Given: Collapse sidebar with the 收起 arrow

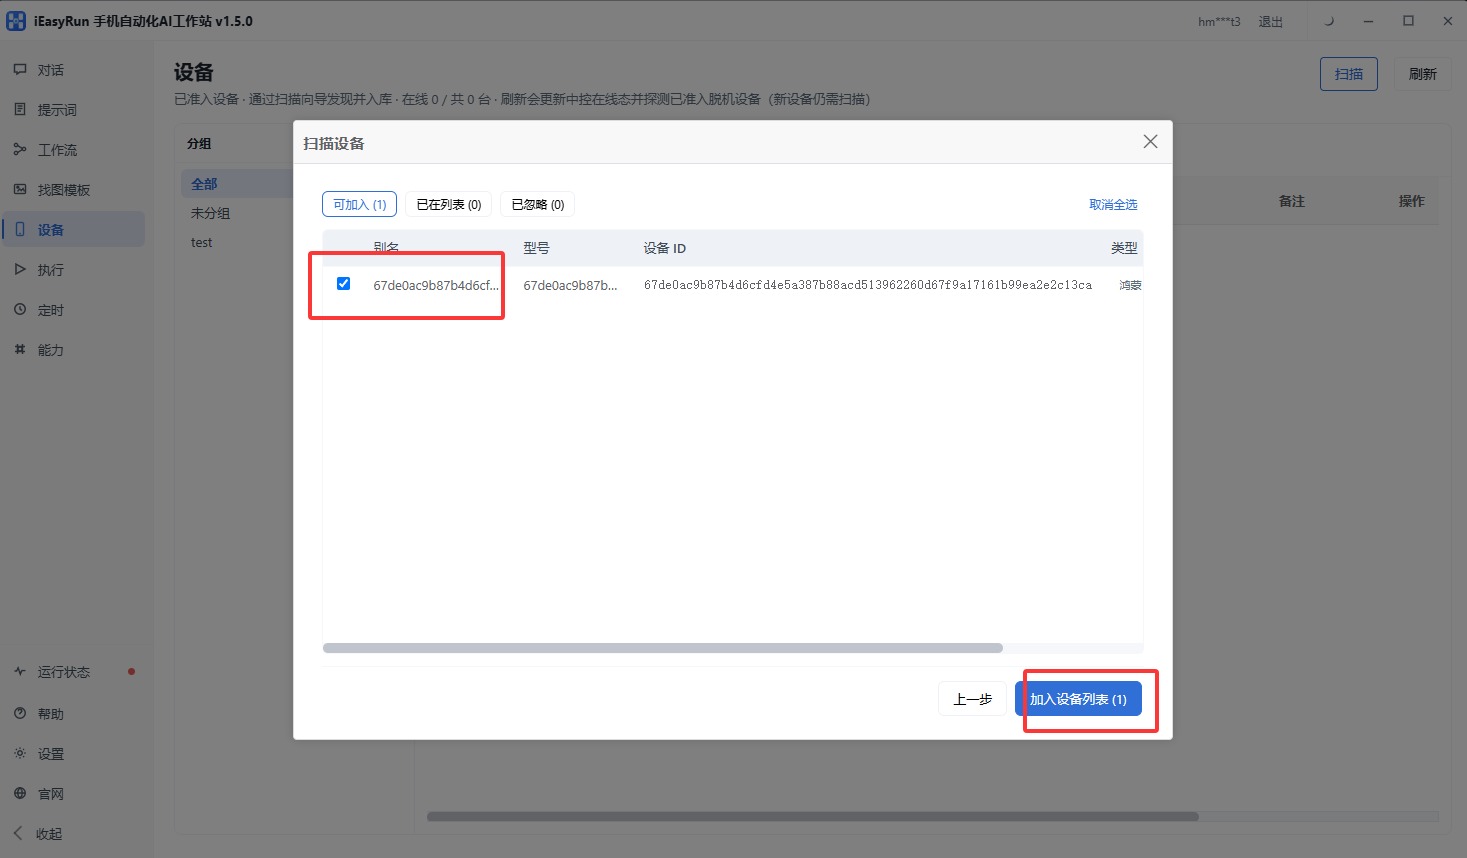Looking at the screenshot, I should 18,834.
